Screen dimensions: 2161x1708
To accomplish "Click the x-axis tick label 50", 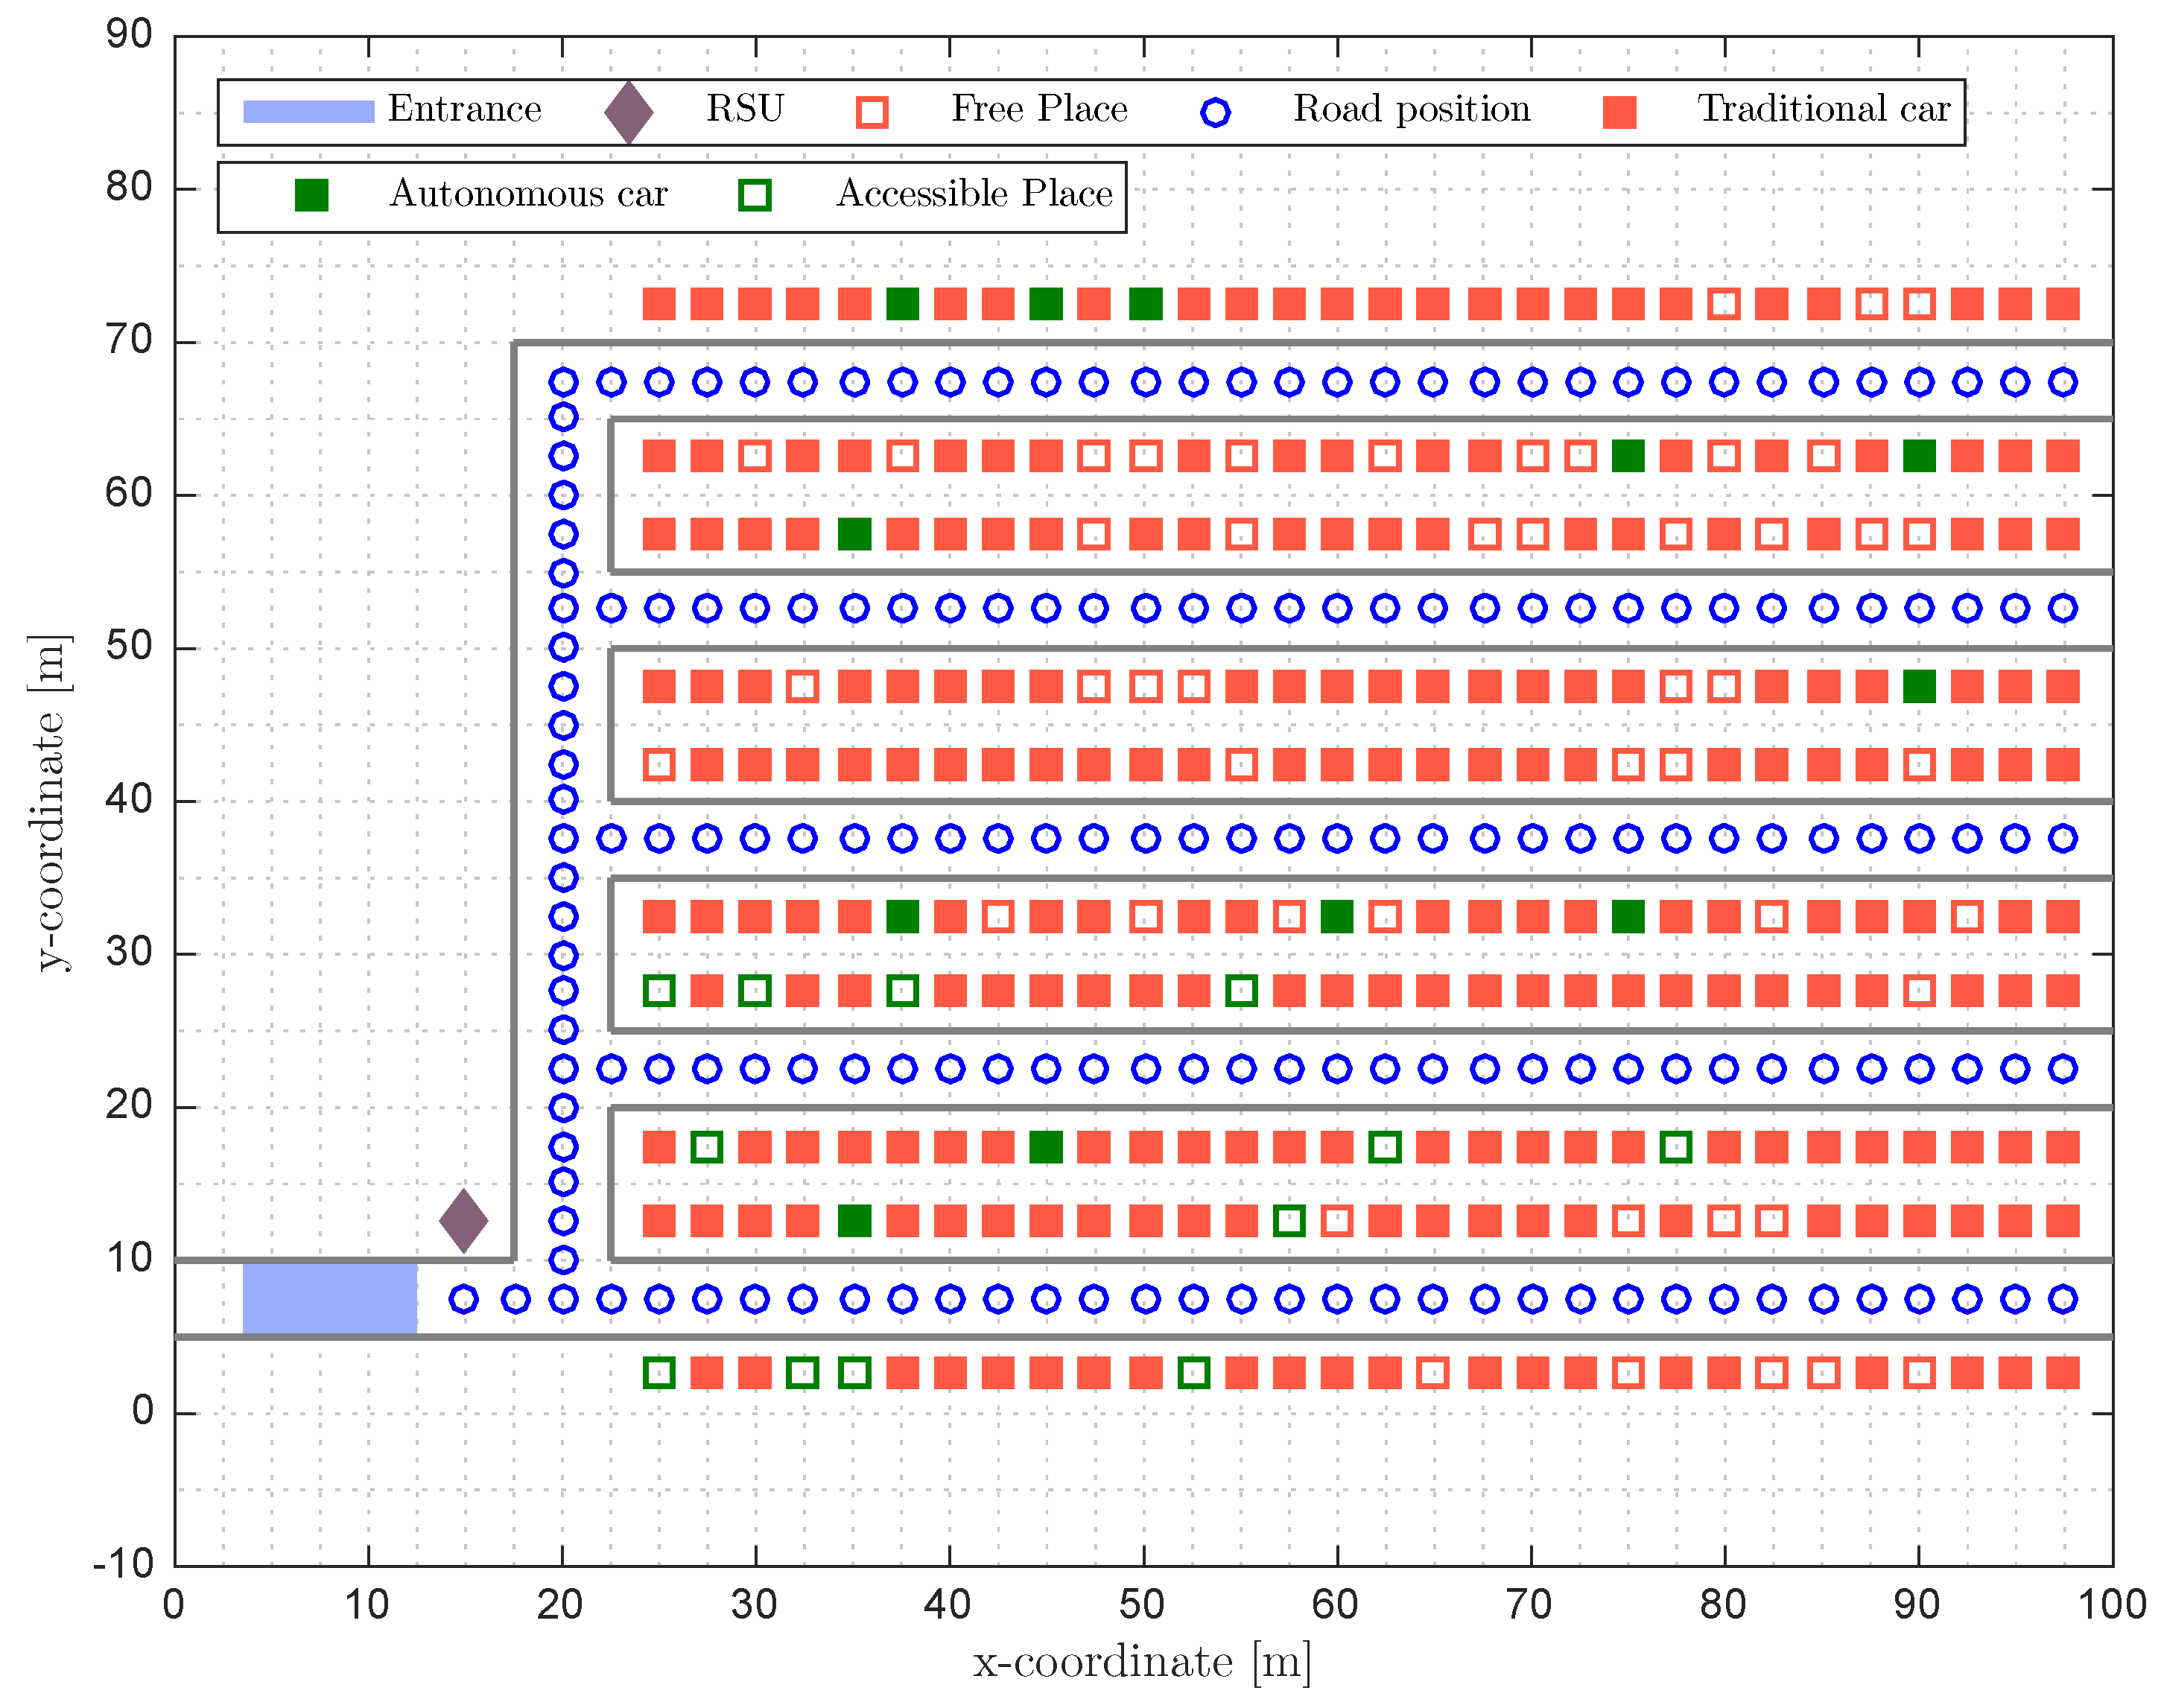I will click(x=1141, y=1605).
